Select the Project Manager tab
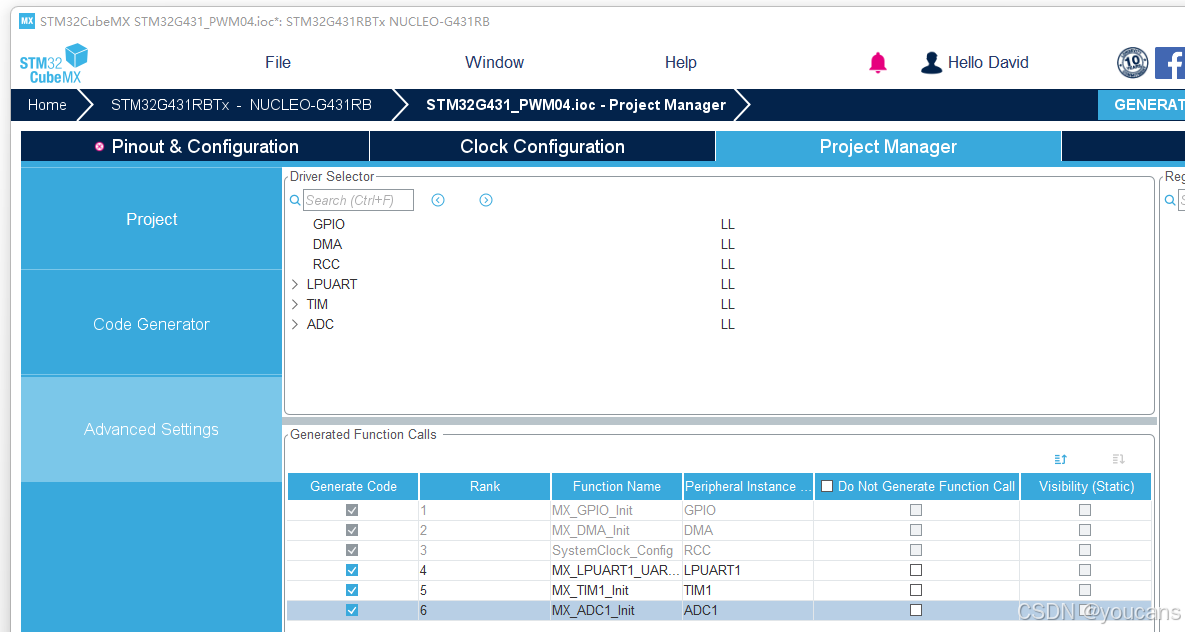 click(888, 147)
